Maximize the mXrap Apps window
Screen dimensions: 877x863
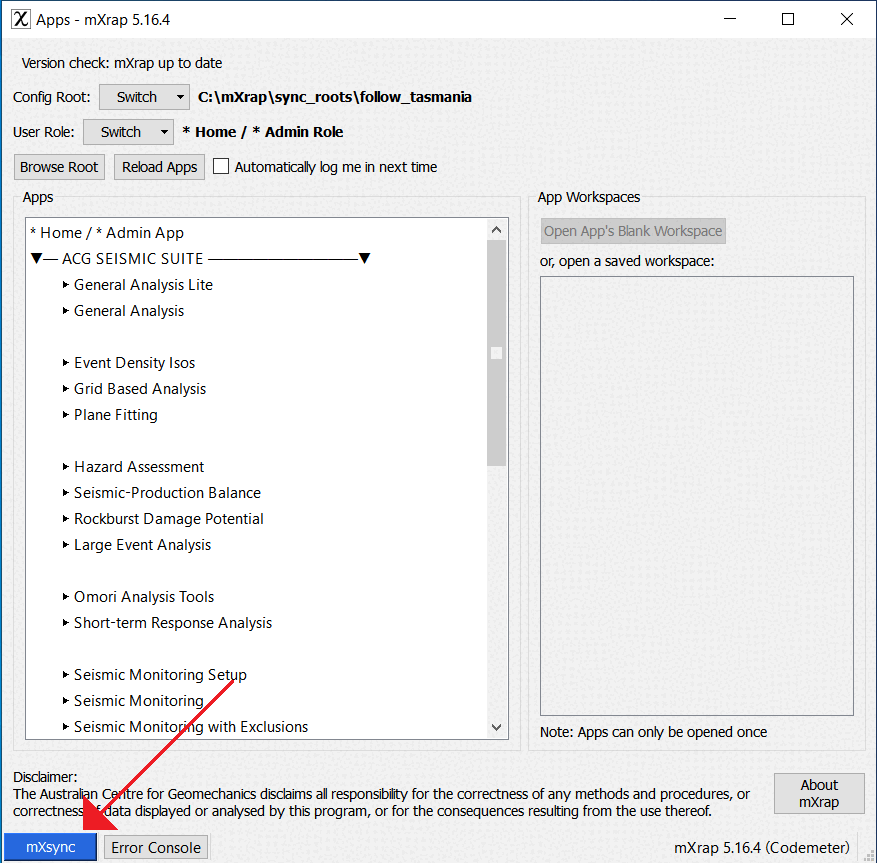pyautogui.click(x=788, y=19)
